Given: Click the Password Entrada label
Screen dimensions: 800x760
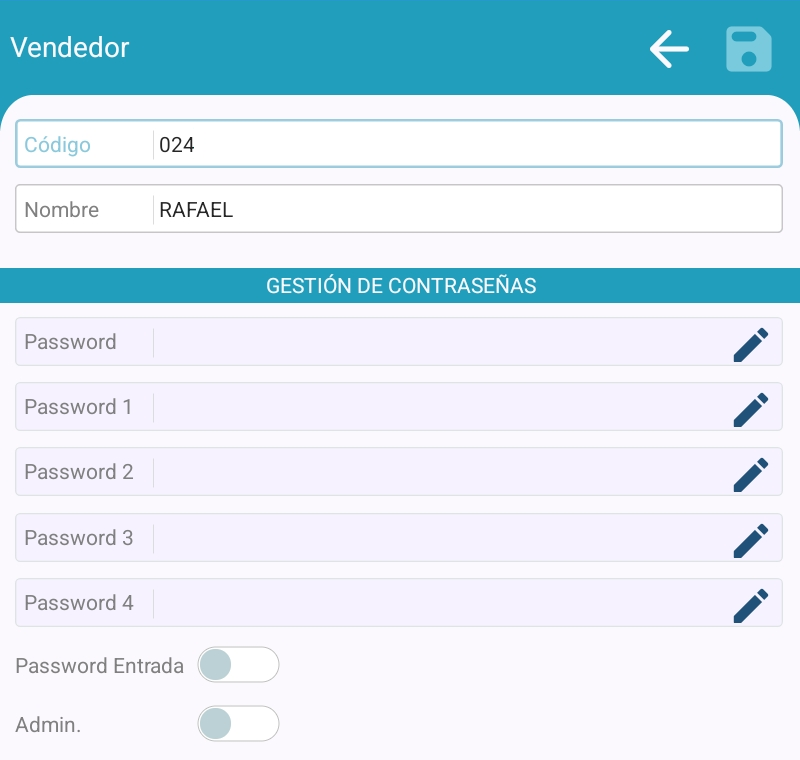Looking at the screenshot, I should [x=100, y=666].
